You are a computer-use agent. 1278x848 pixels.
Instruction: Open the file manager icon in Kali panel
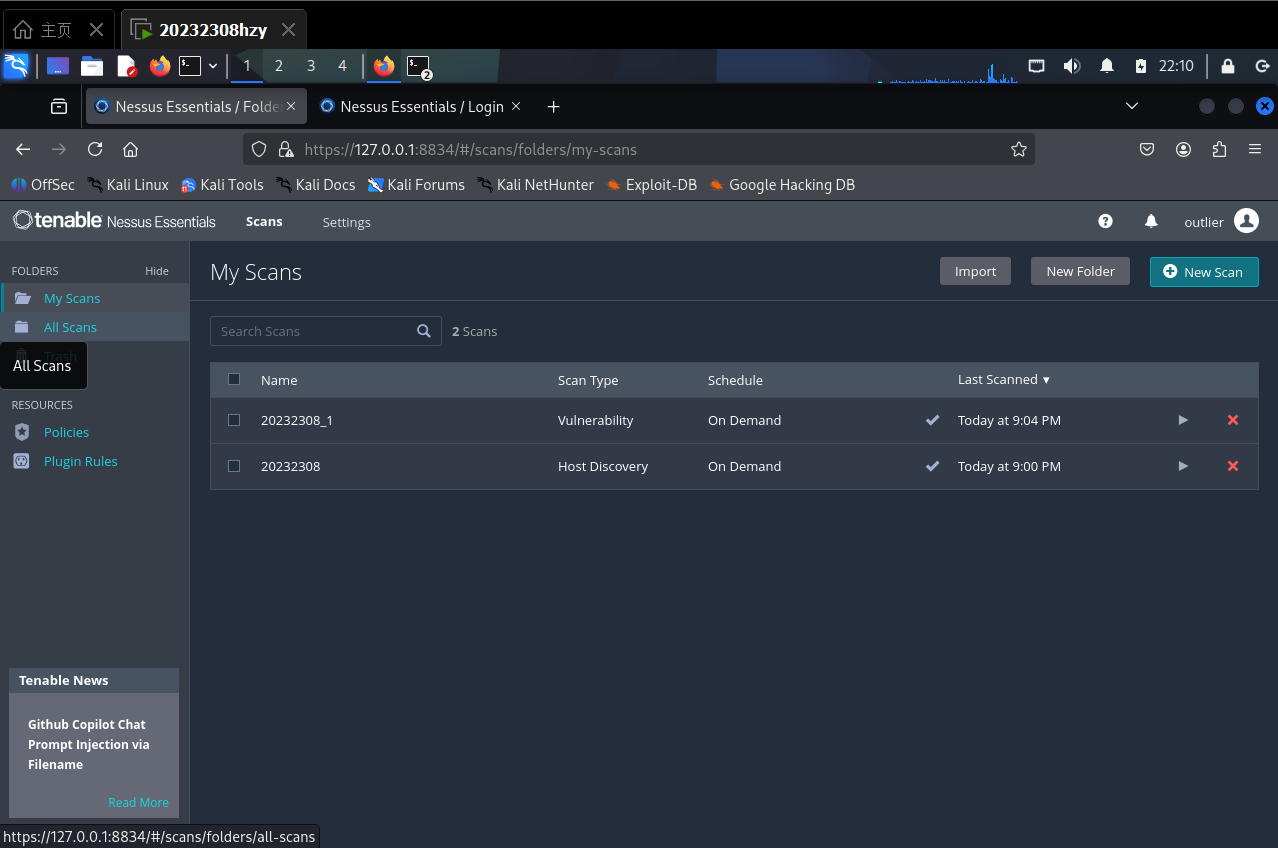[92, 66]
